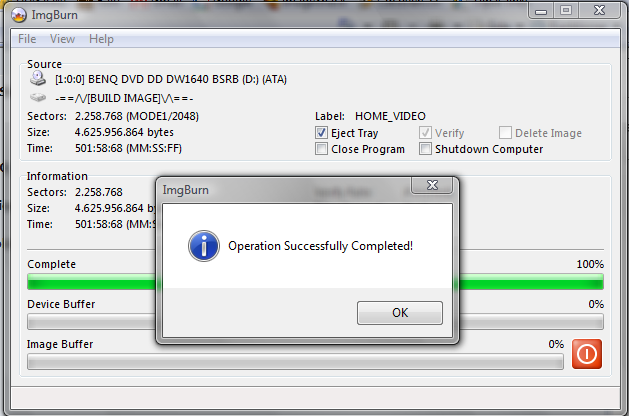This screenshot has width=629, height=416.
Task: Click the blue information icon in dialog
Action: point(204,246)
